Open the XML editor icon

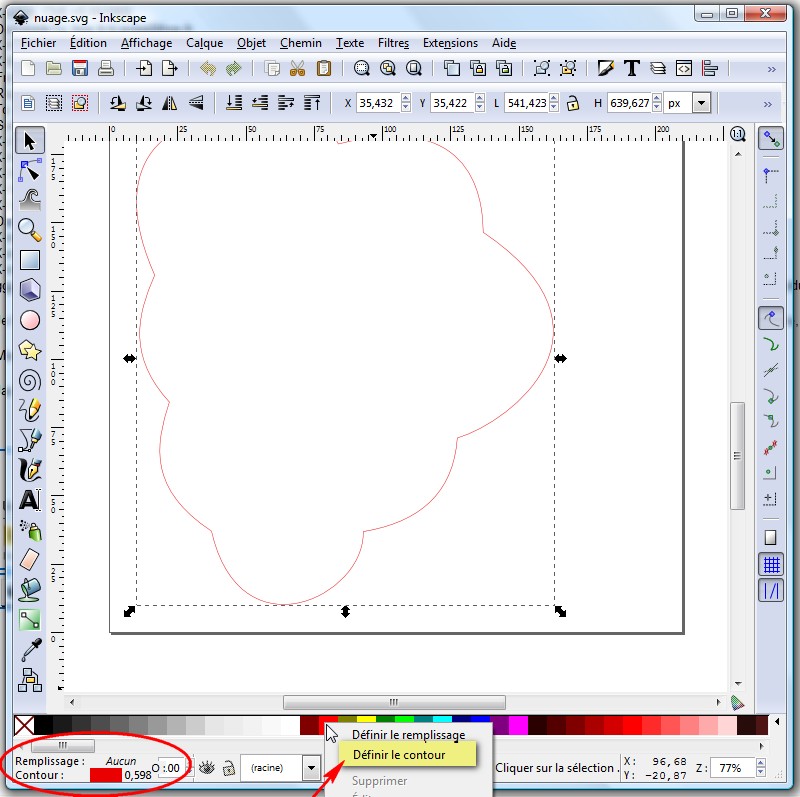(x=684, y=68)
